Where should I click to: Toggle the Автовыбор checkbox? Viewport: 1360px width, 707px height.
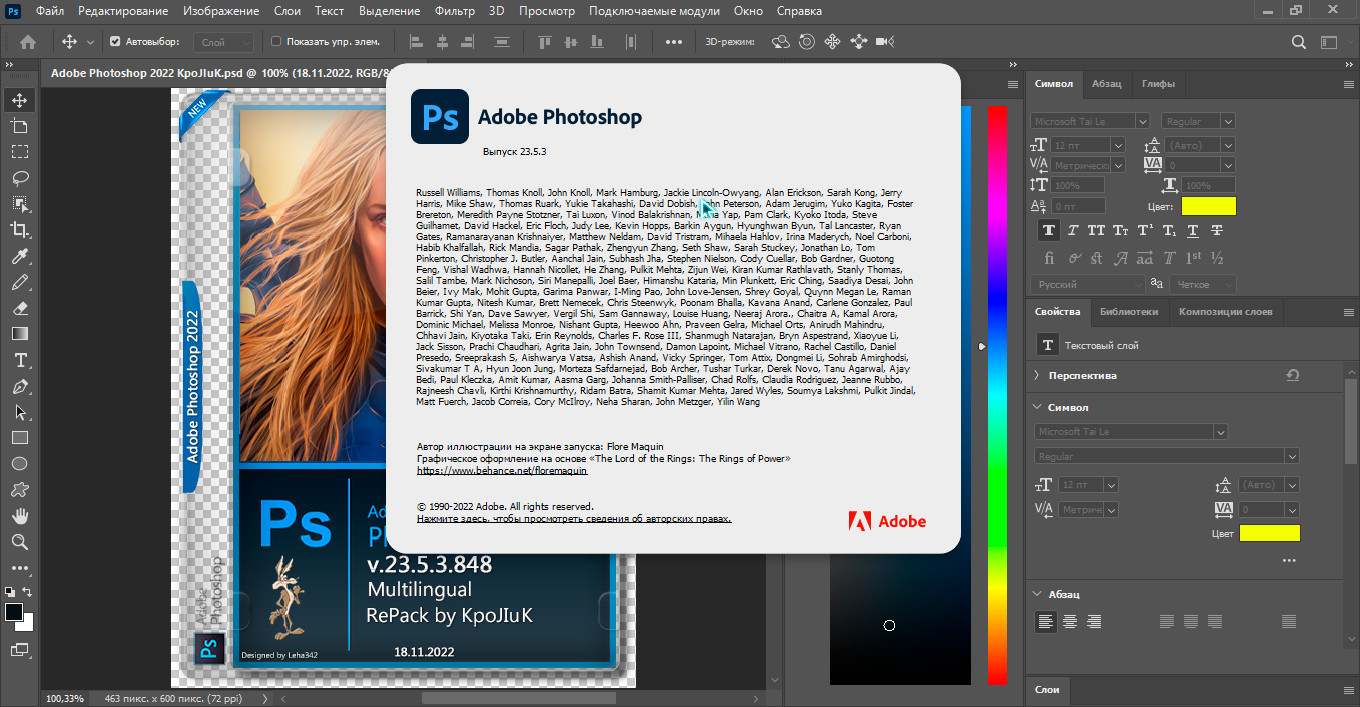click(x=115, y=42)
